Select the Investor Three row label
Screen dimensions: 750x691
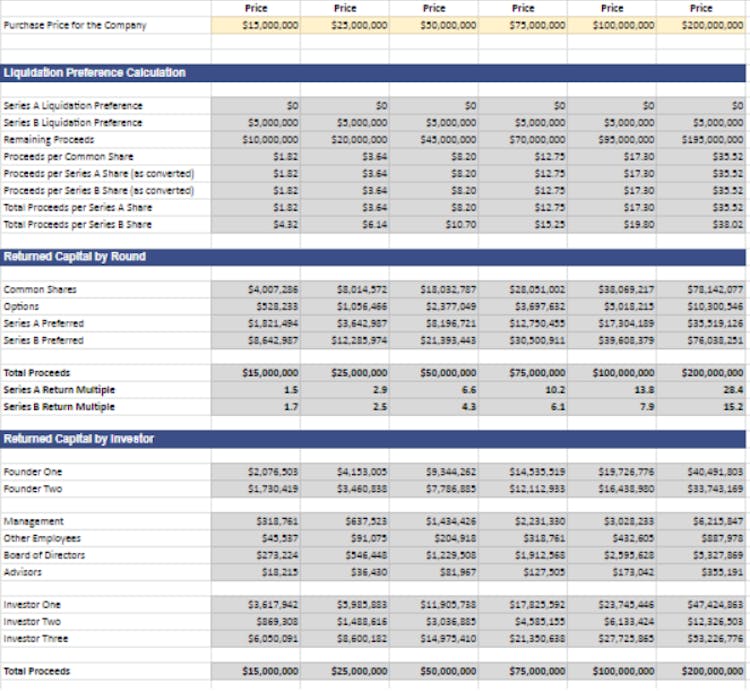tap(36, 638)
